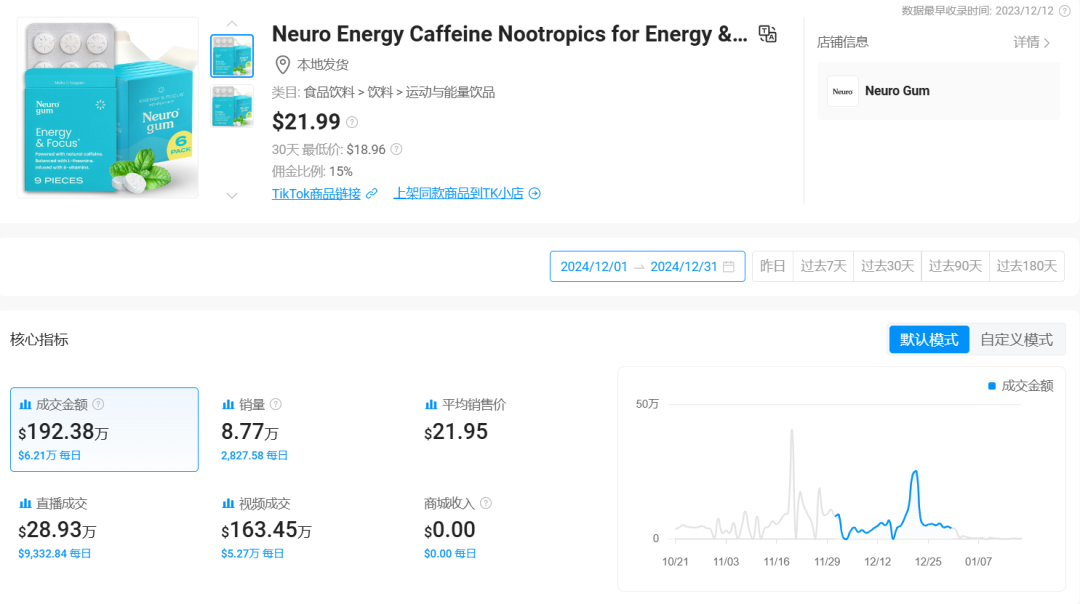Screen dimensions: 1080x604
Task: Click the translate icon beside product title
Action: coord(767,35)
